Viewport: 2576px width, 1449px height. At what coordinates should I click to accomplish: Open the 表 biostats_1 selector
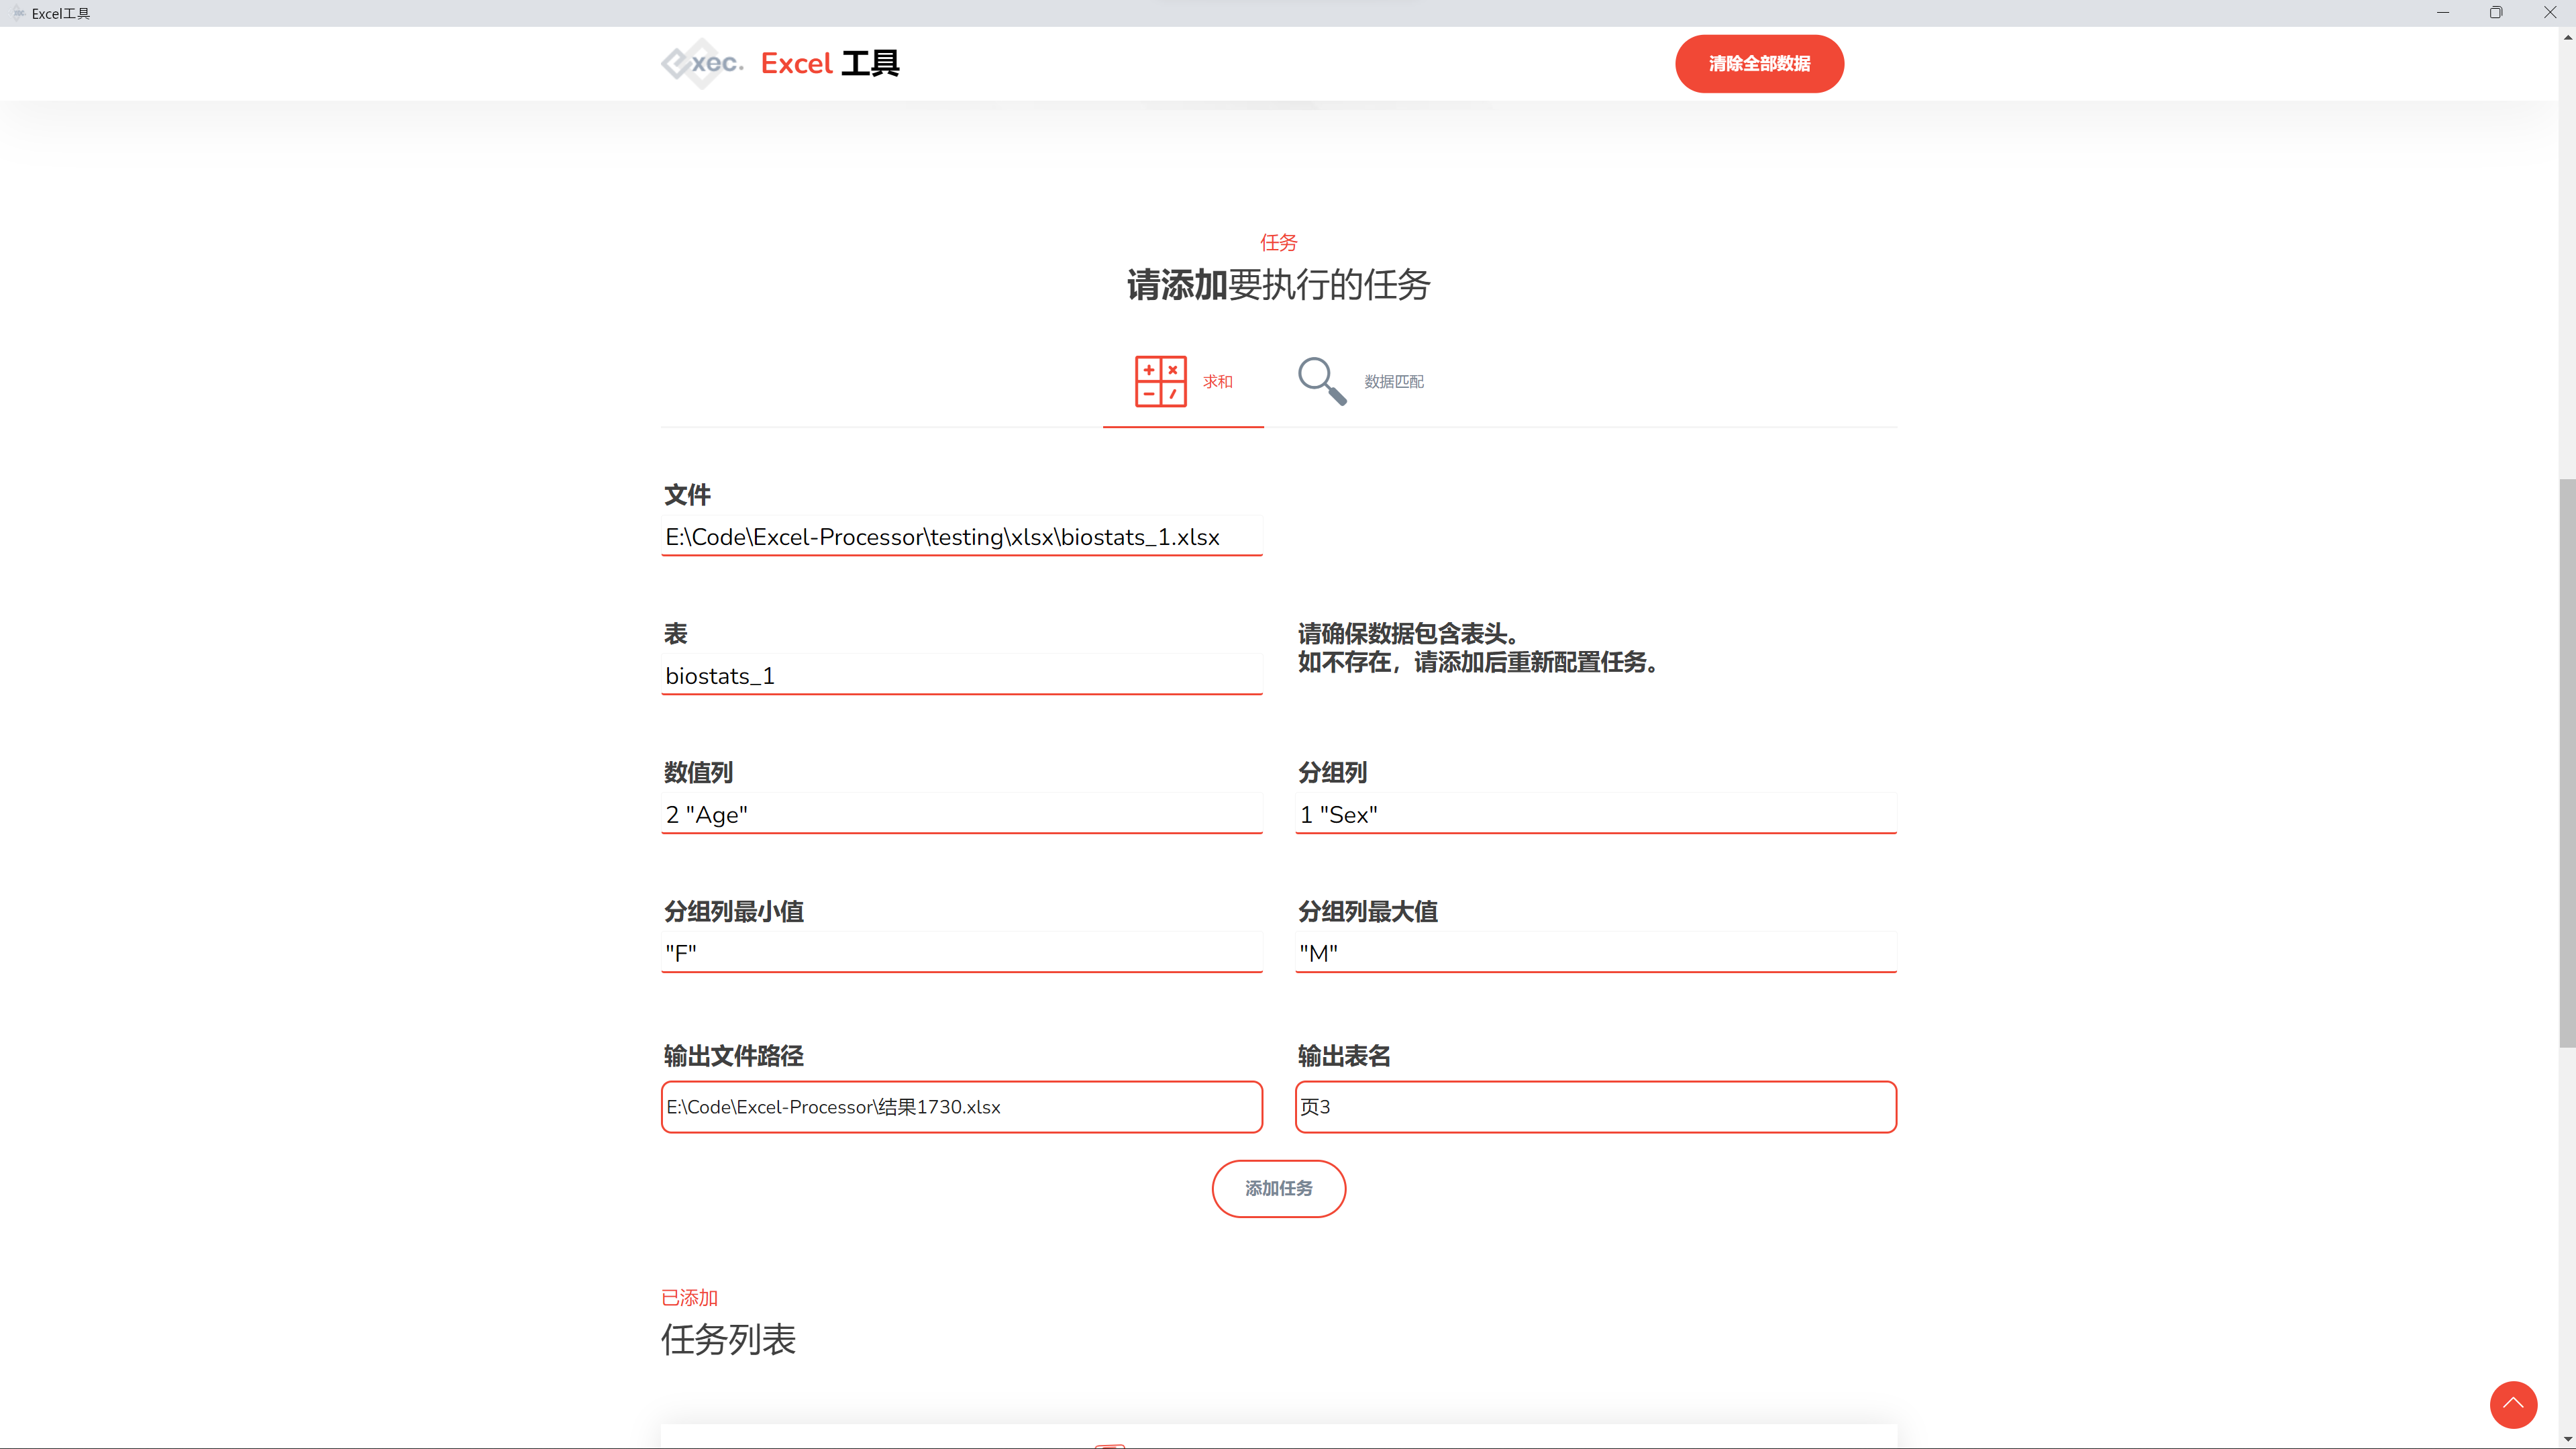pos(961,676)
